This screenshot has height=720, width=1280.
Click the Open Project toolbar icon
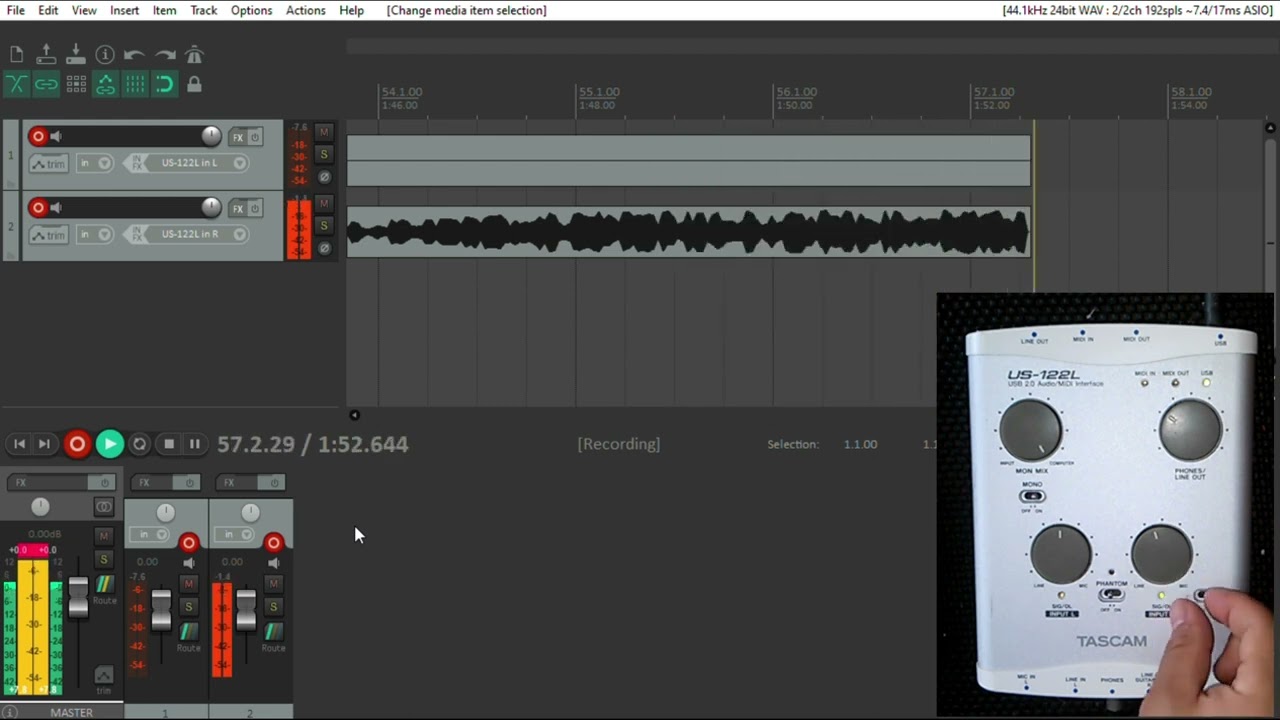(x=46, y=55)
